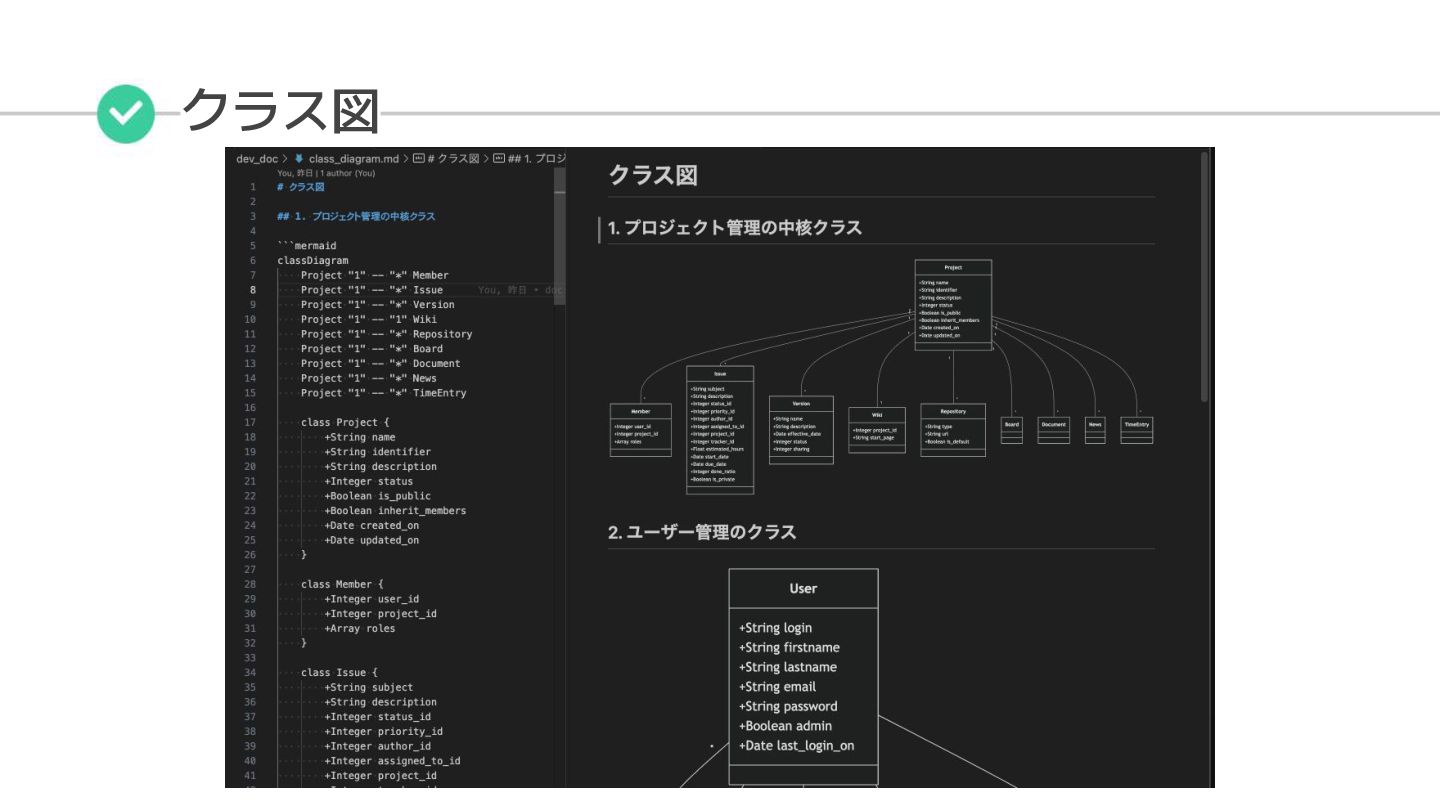1440x810 pixels.
Task: Open the 'You, 昨日 | 1 author (You)' CodeLens
Action: click(x=326, y=173)
